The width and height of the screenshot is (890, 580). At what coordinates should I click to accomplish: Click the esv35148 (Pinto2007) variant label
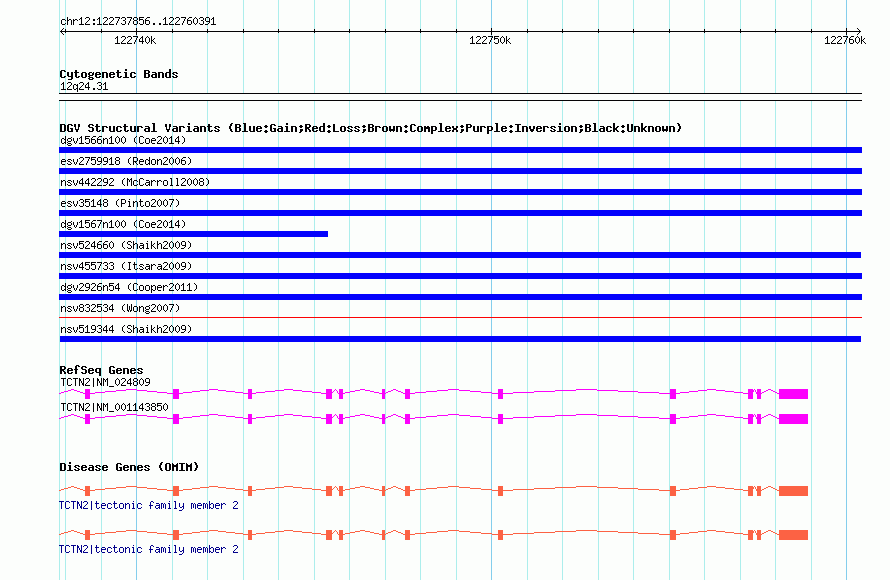[x=120, y=203]
